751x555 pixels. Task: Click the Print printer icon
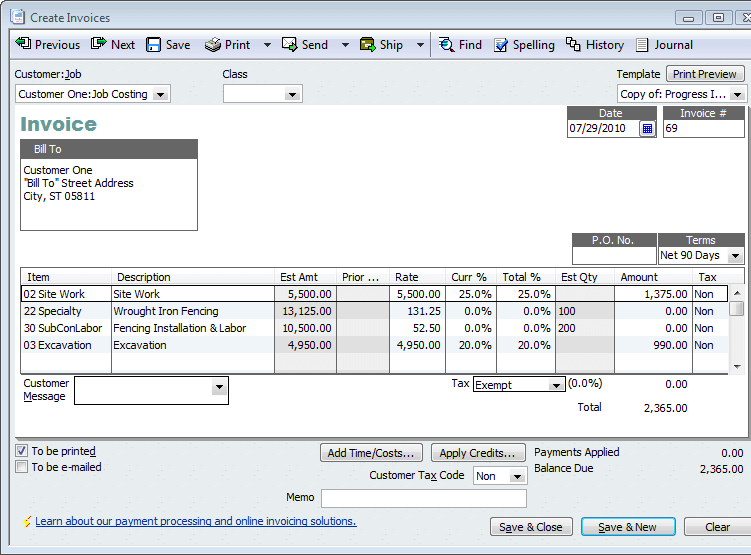point(213,45)
